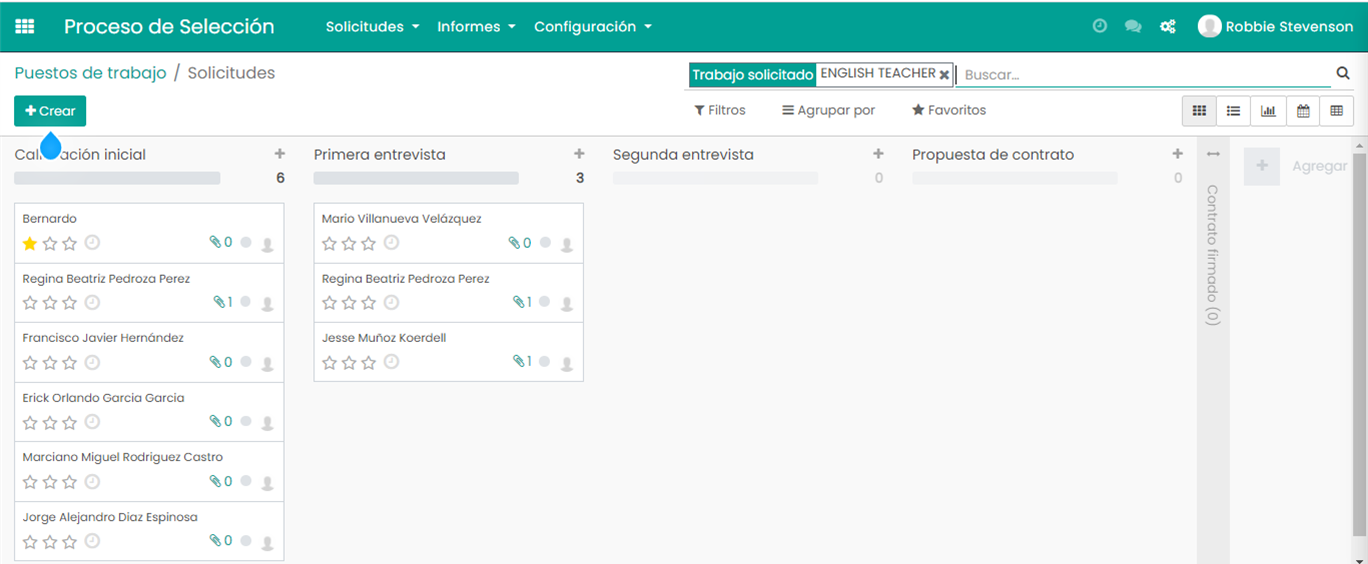Click the developer tools gears icon

pyautogui.click(x=1167, y=27)
